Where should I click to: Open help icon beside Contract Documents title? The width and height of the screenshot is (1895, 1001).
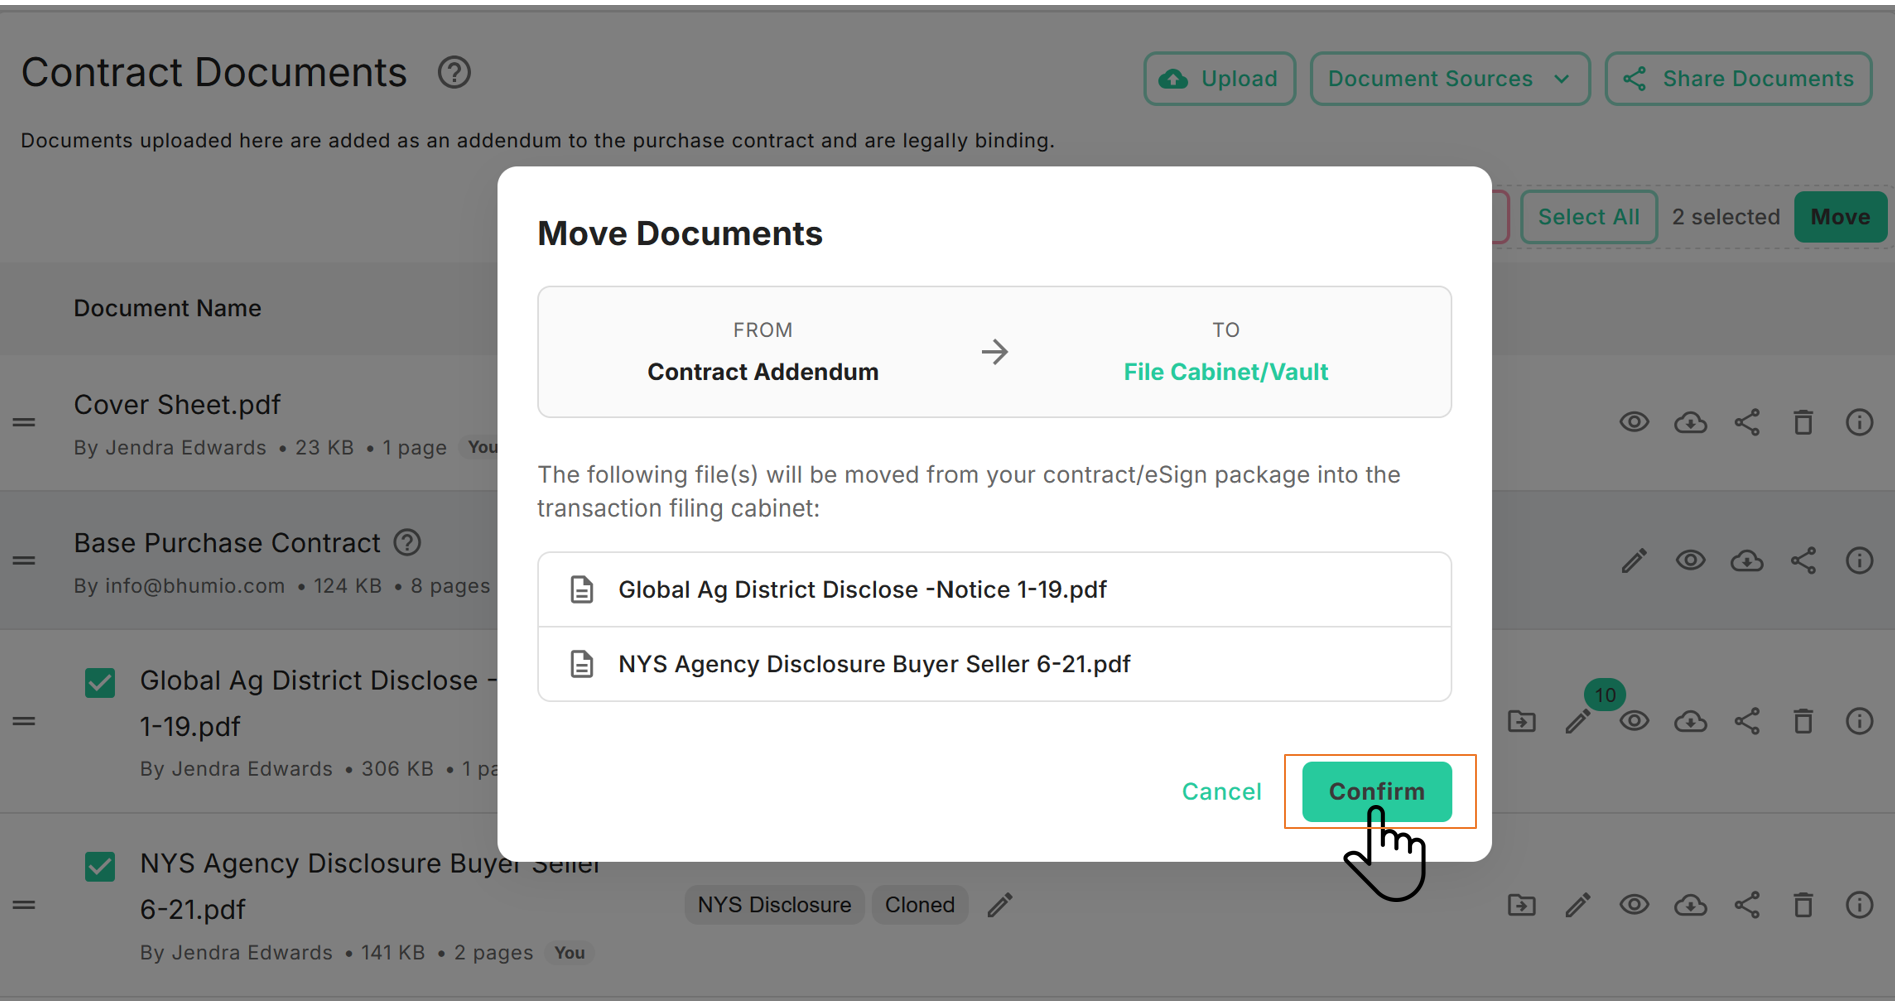pos(454,73)
